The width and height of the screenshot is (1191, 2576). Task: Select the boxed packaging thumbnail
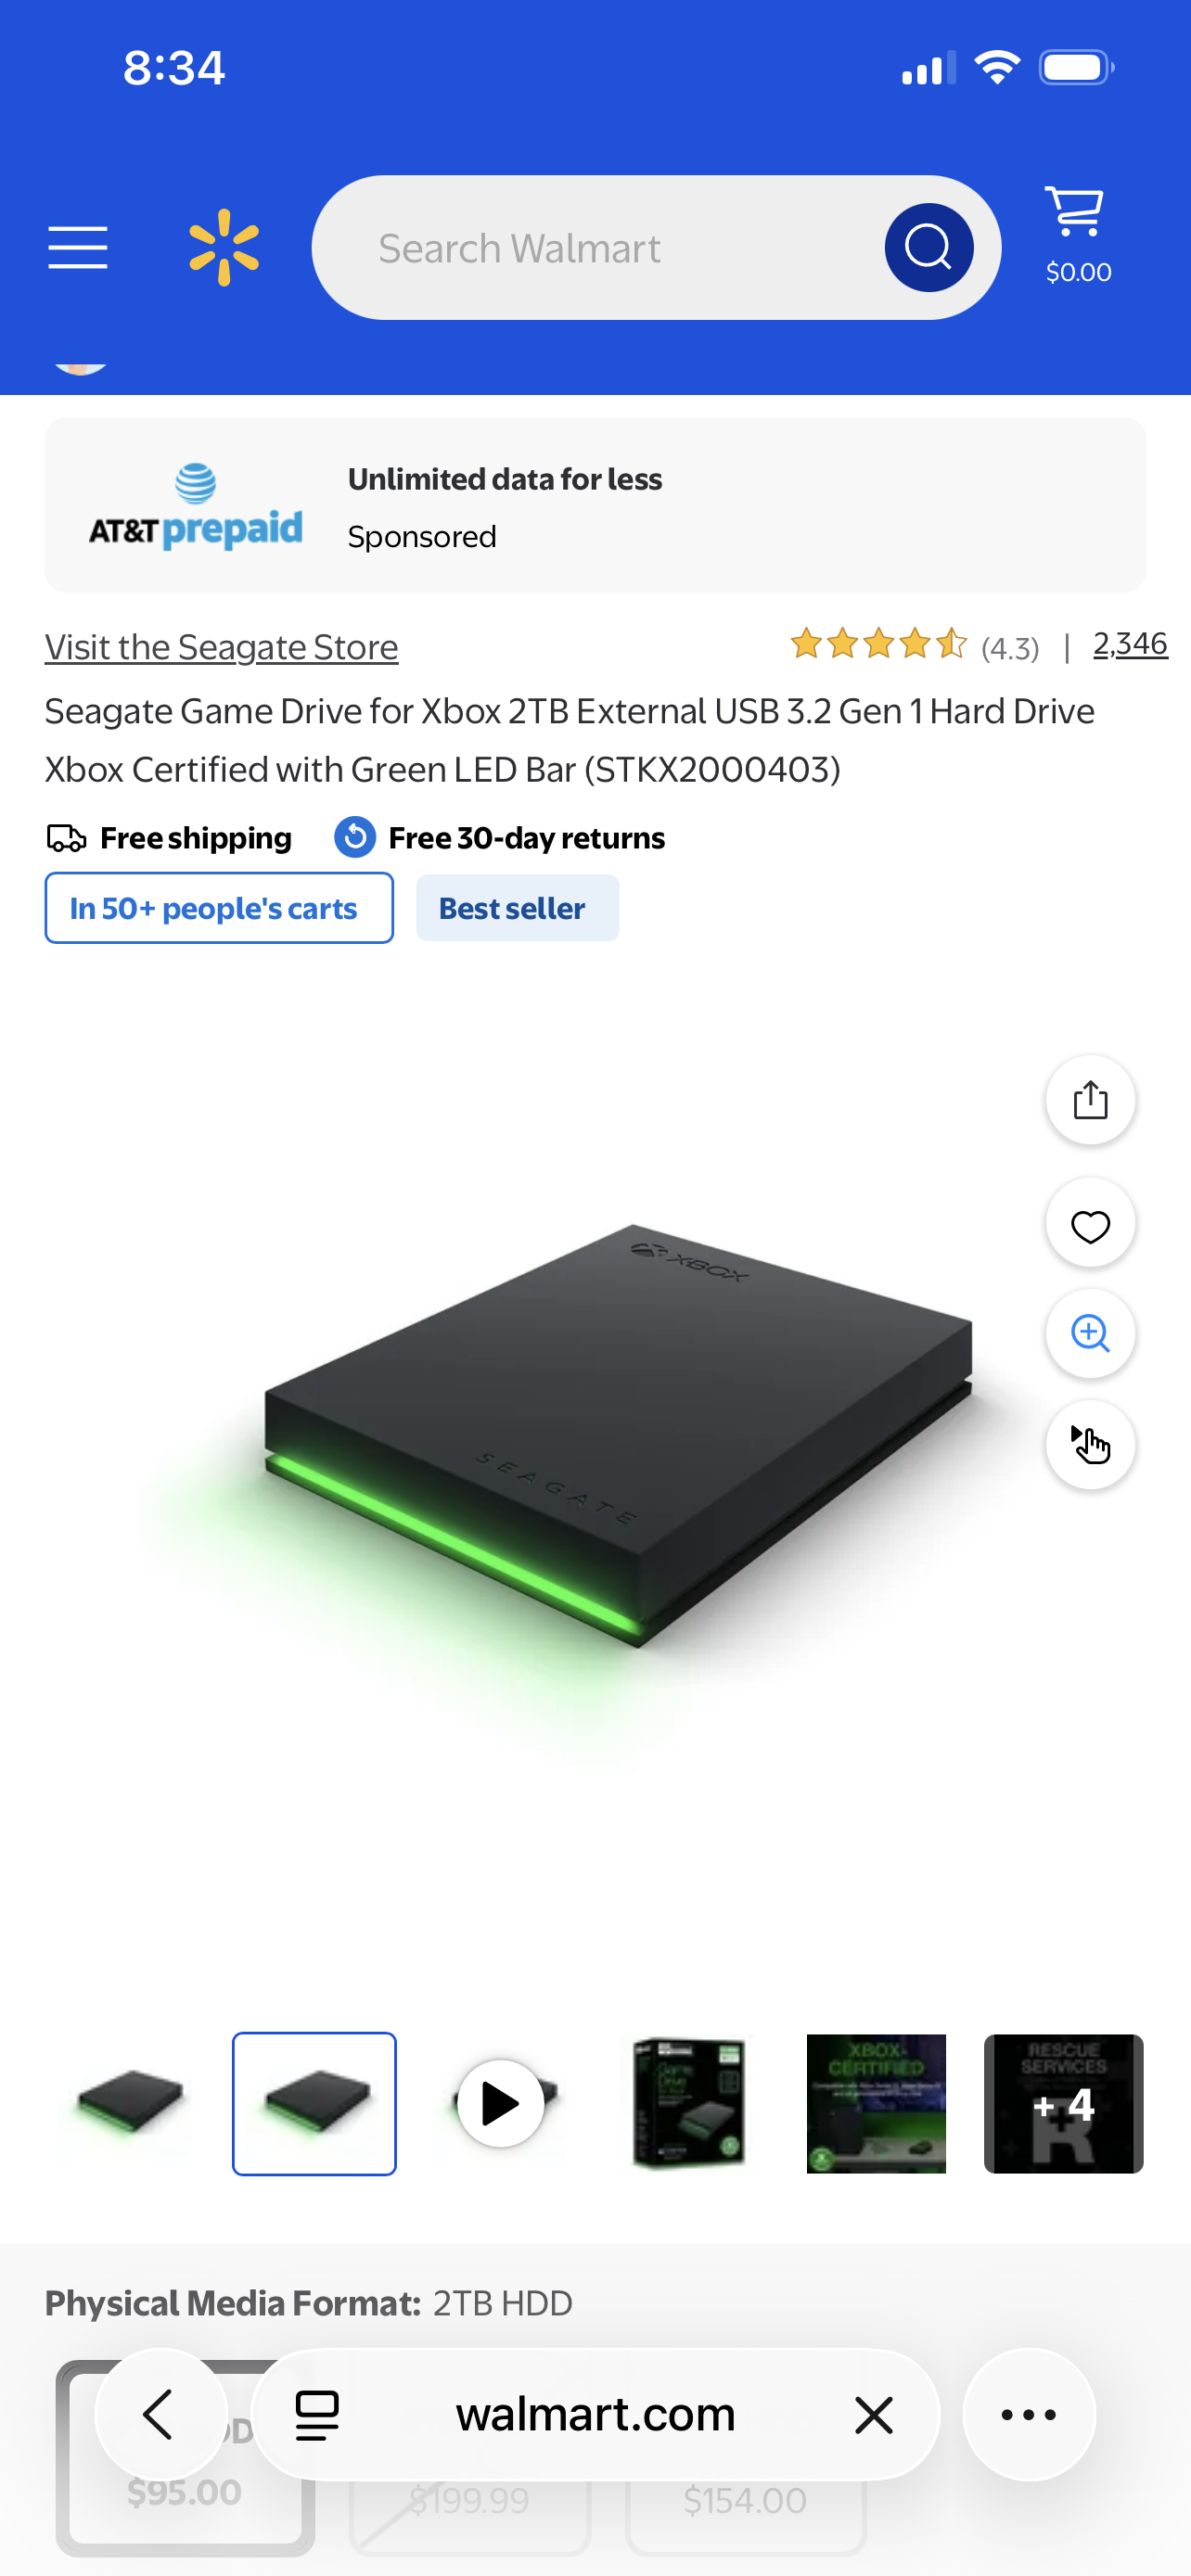click(x=689, y=2103)
